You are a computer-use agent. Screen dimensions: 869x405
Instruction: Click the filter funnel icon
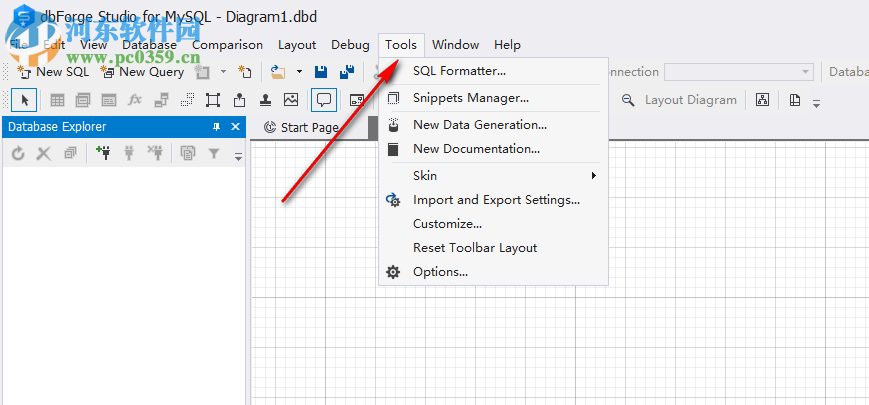(214, 153)
